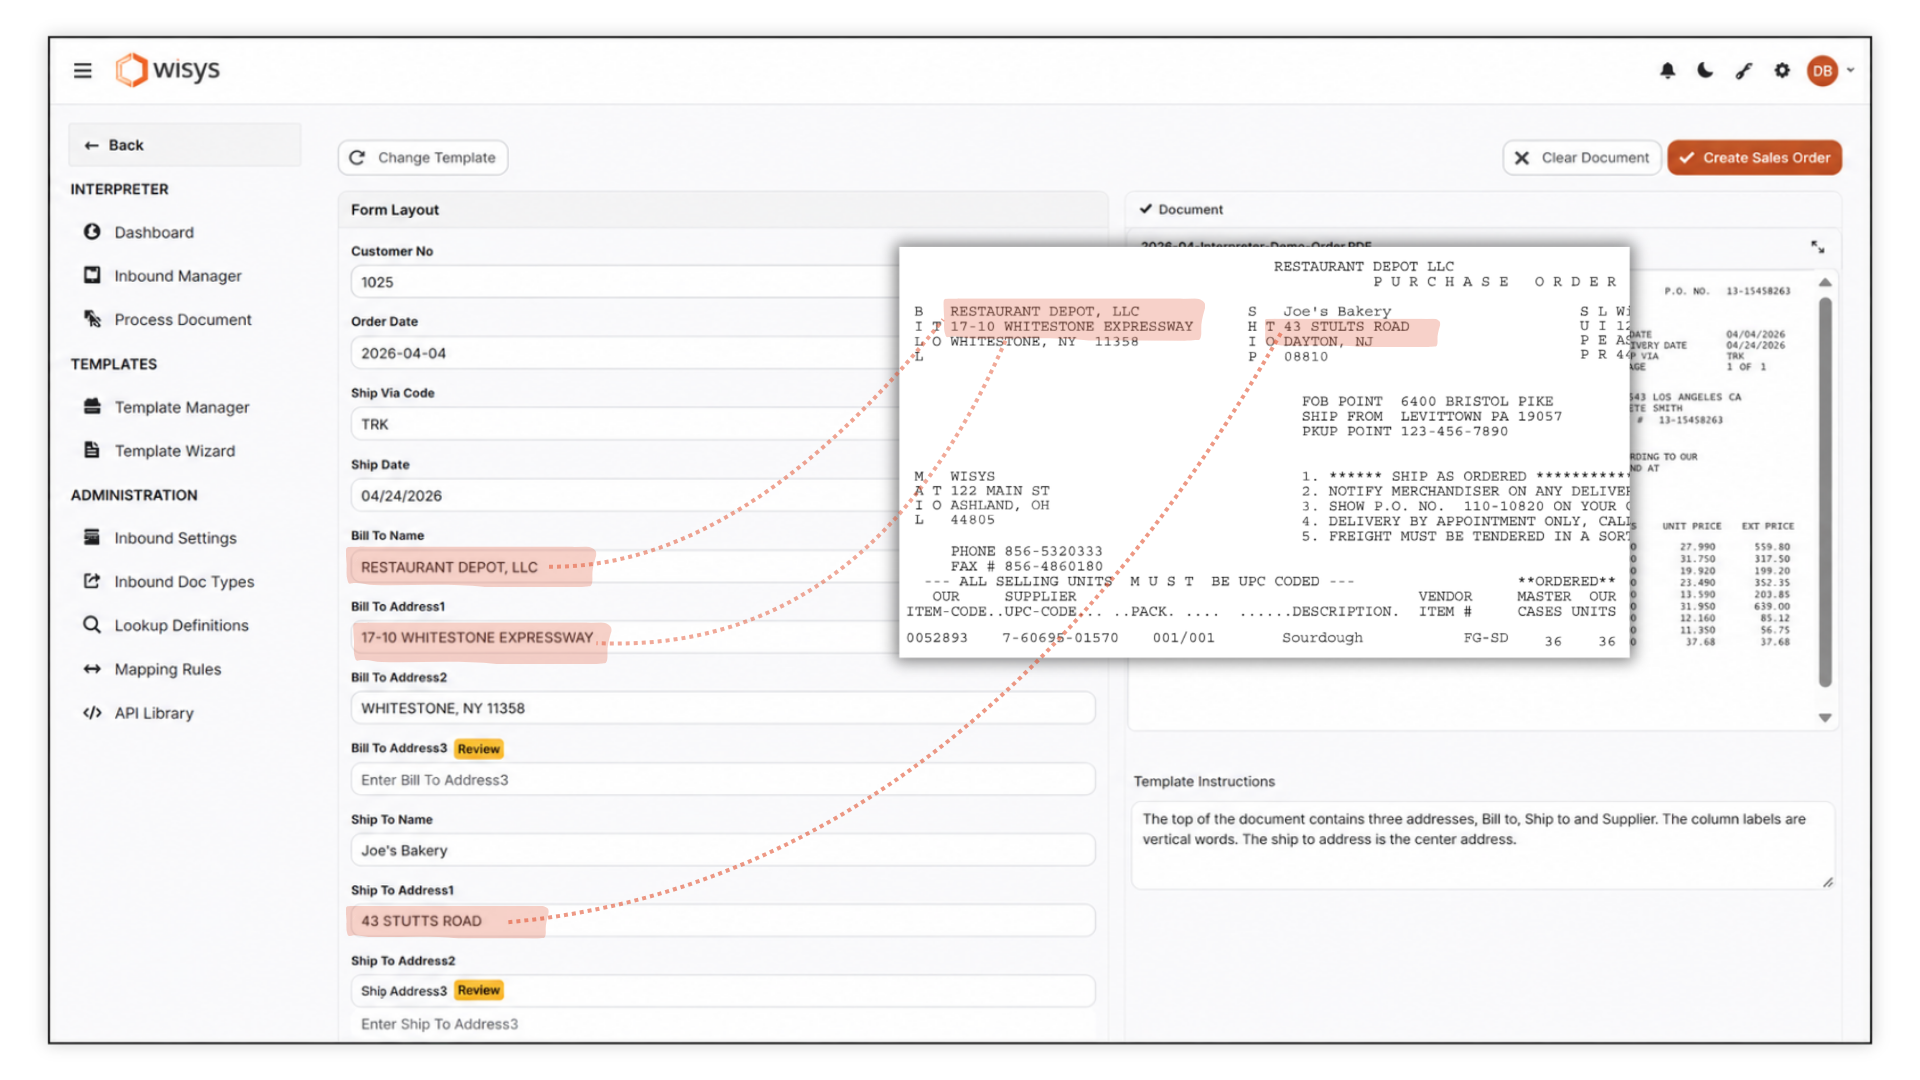Click the Process Document cursor icon
1920x1080 pixels.
pyautogui.click(x=92, y=319)
